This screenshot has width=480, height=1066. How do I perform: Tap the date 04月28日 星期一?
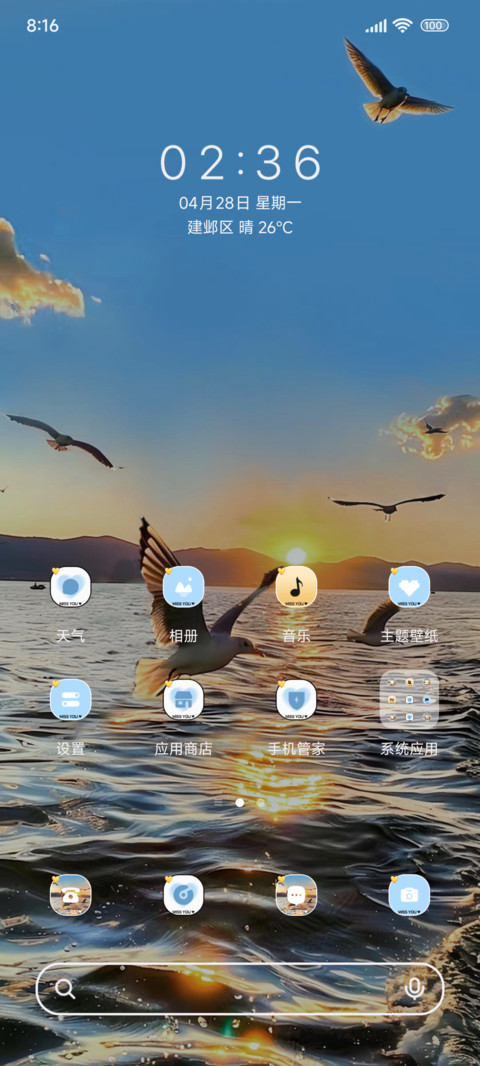point(240,203)
